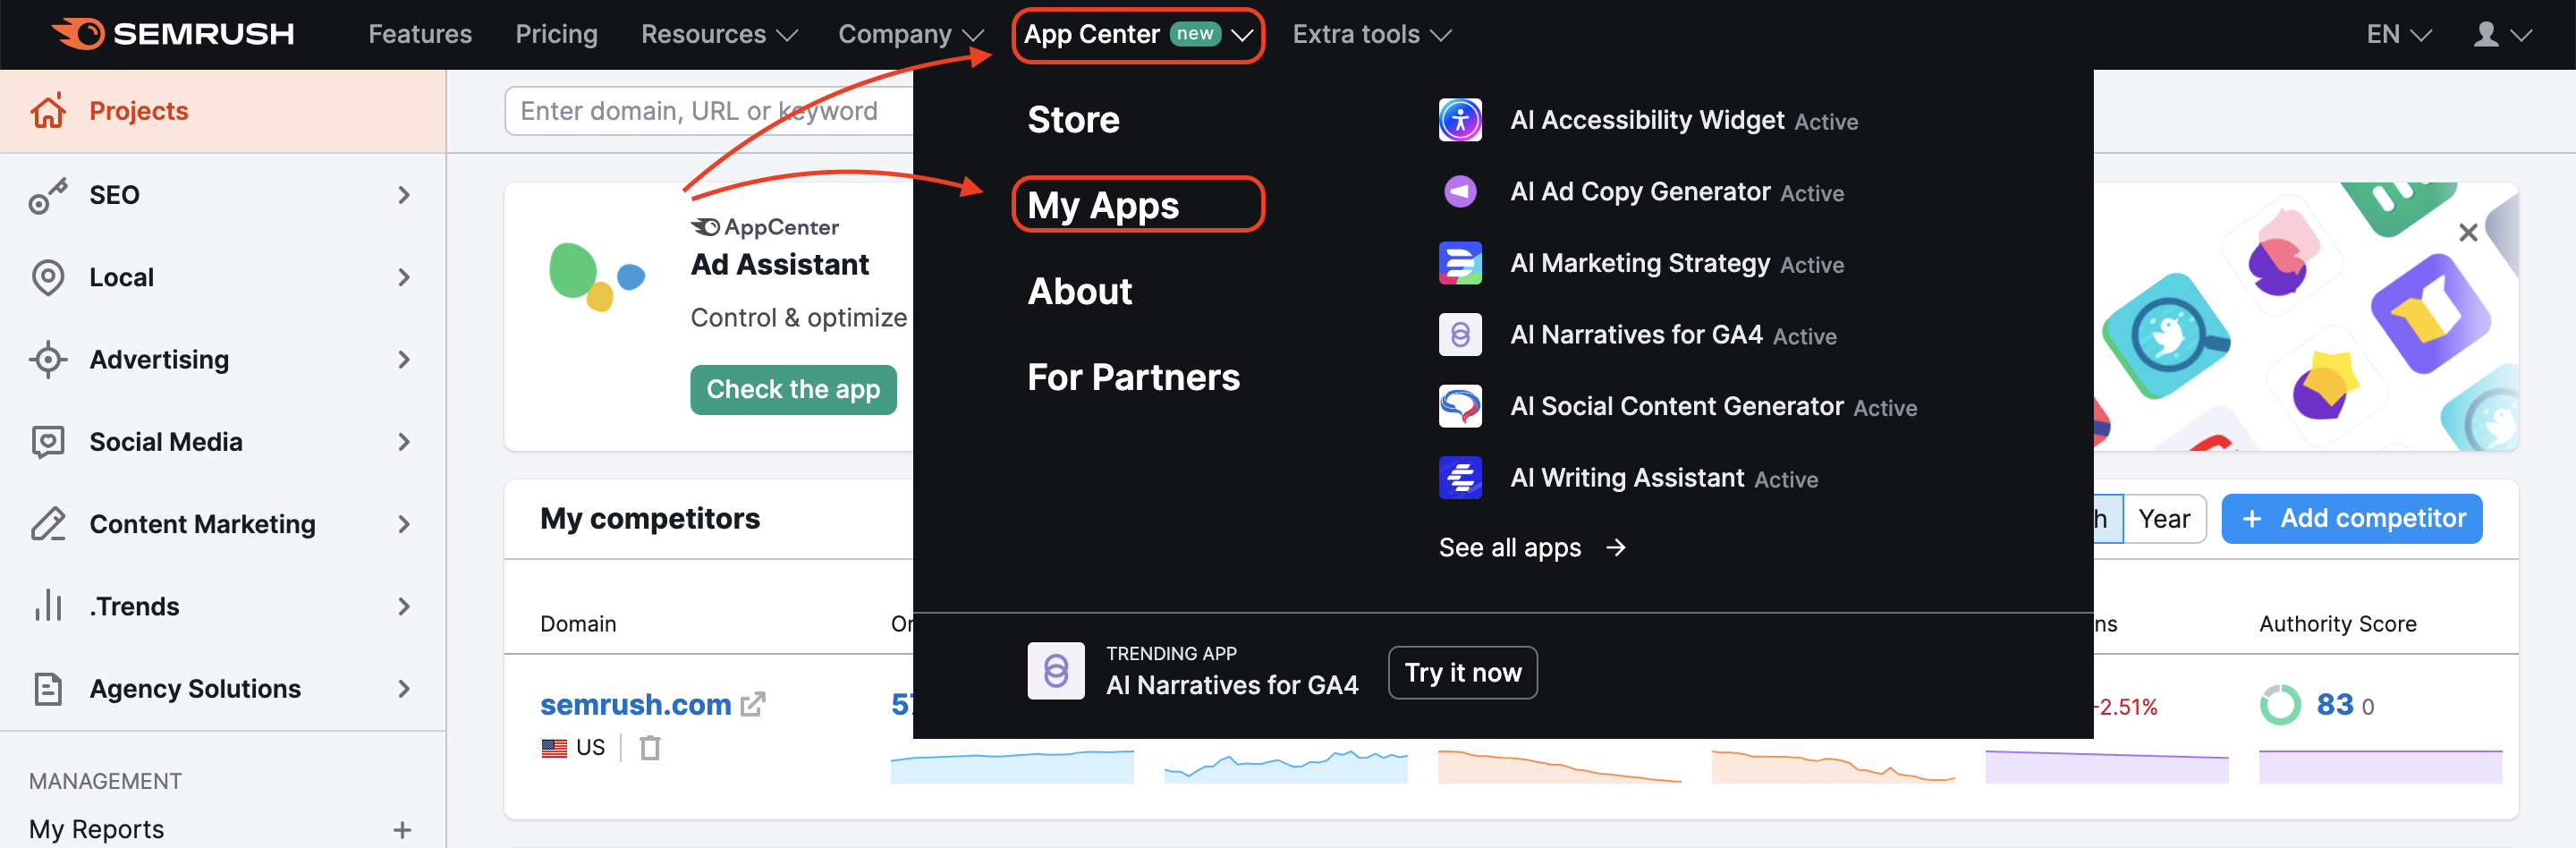Viewport: 2576px width, 848px height.
Task: Select About in App Center menu
Action: (x=1079, y=291)
